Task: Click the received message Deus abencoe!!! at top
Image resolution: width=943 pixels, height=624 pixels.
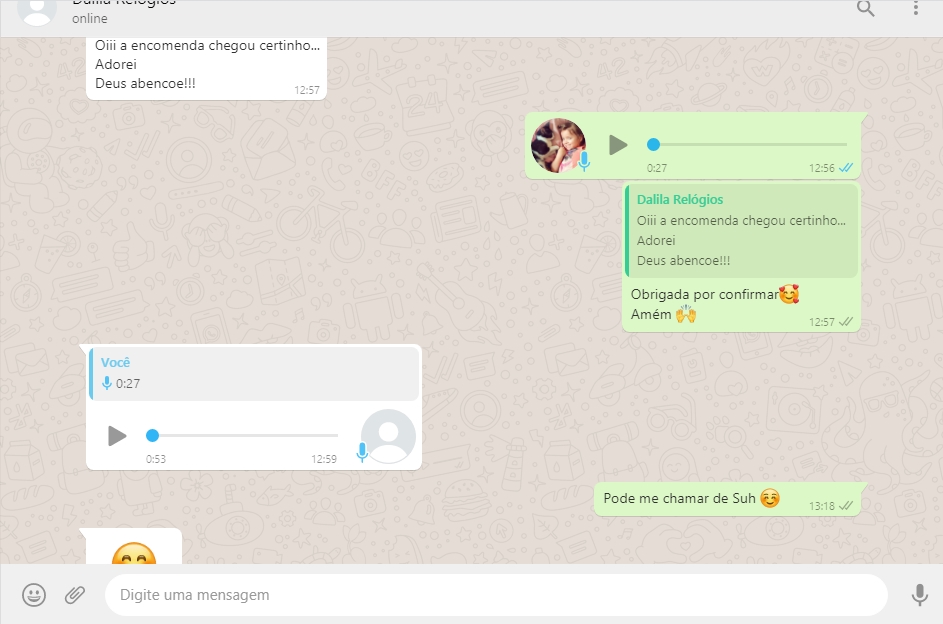Action: (x=145, y=84)
